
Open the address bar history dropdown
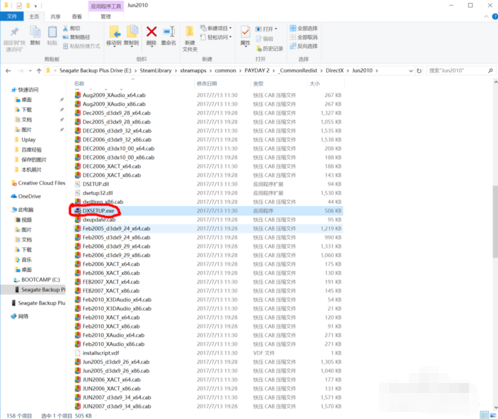pos(411,71)
